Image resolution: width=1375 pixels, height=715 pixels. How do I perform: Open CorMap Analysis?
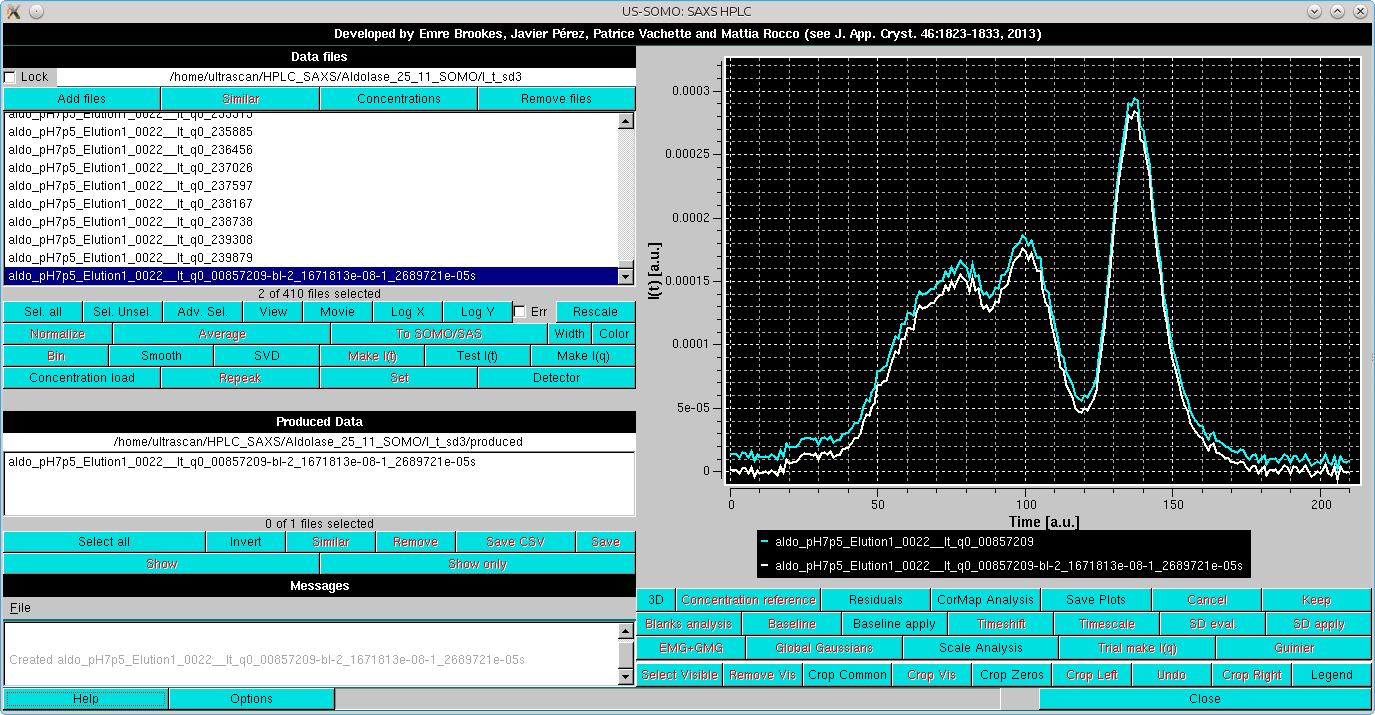click(x=985, y=600)
